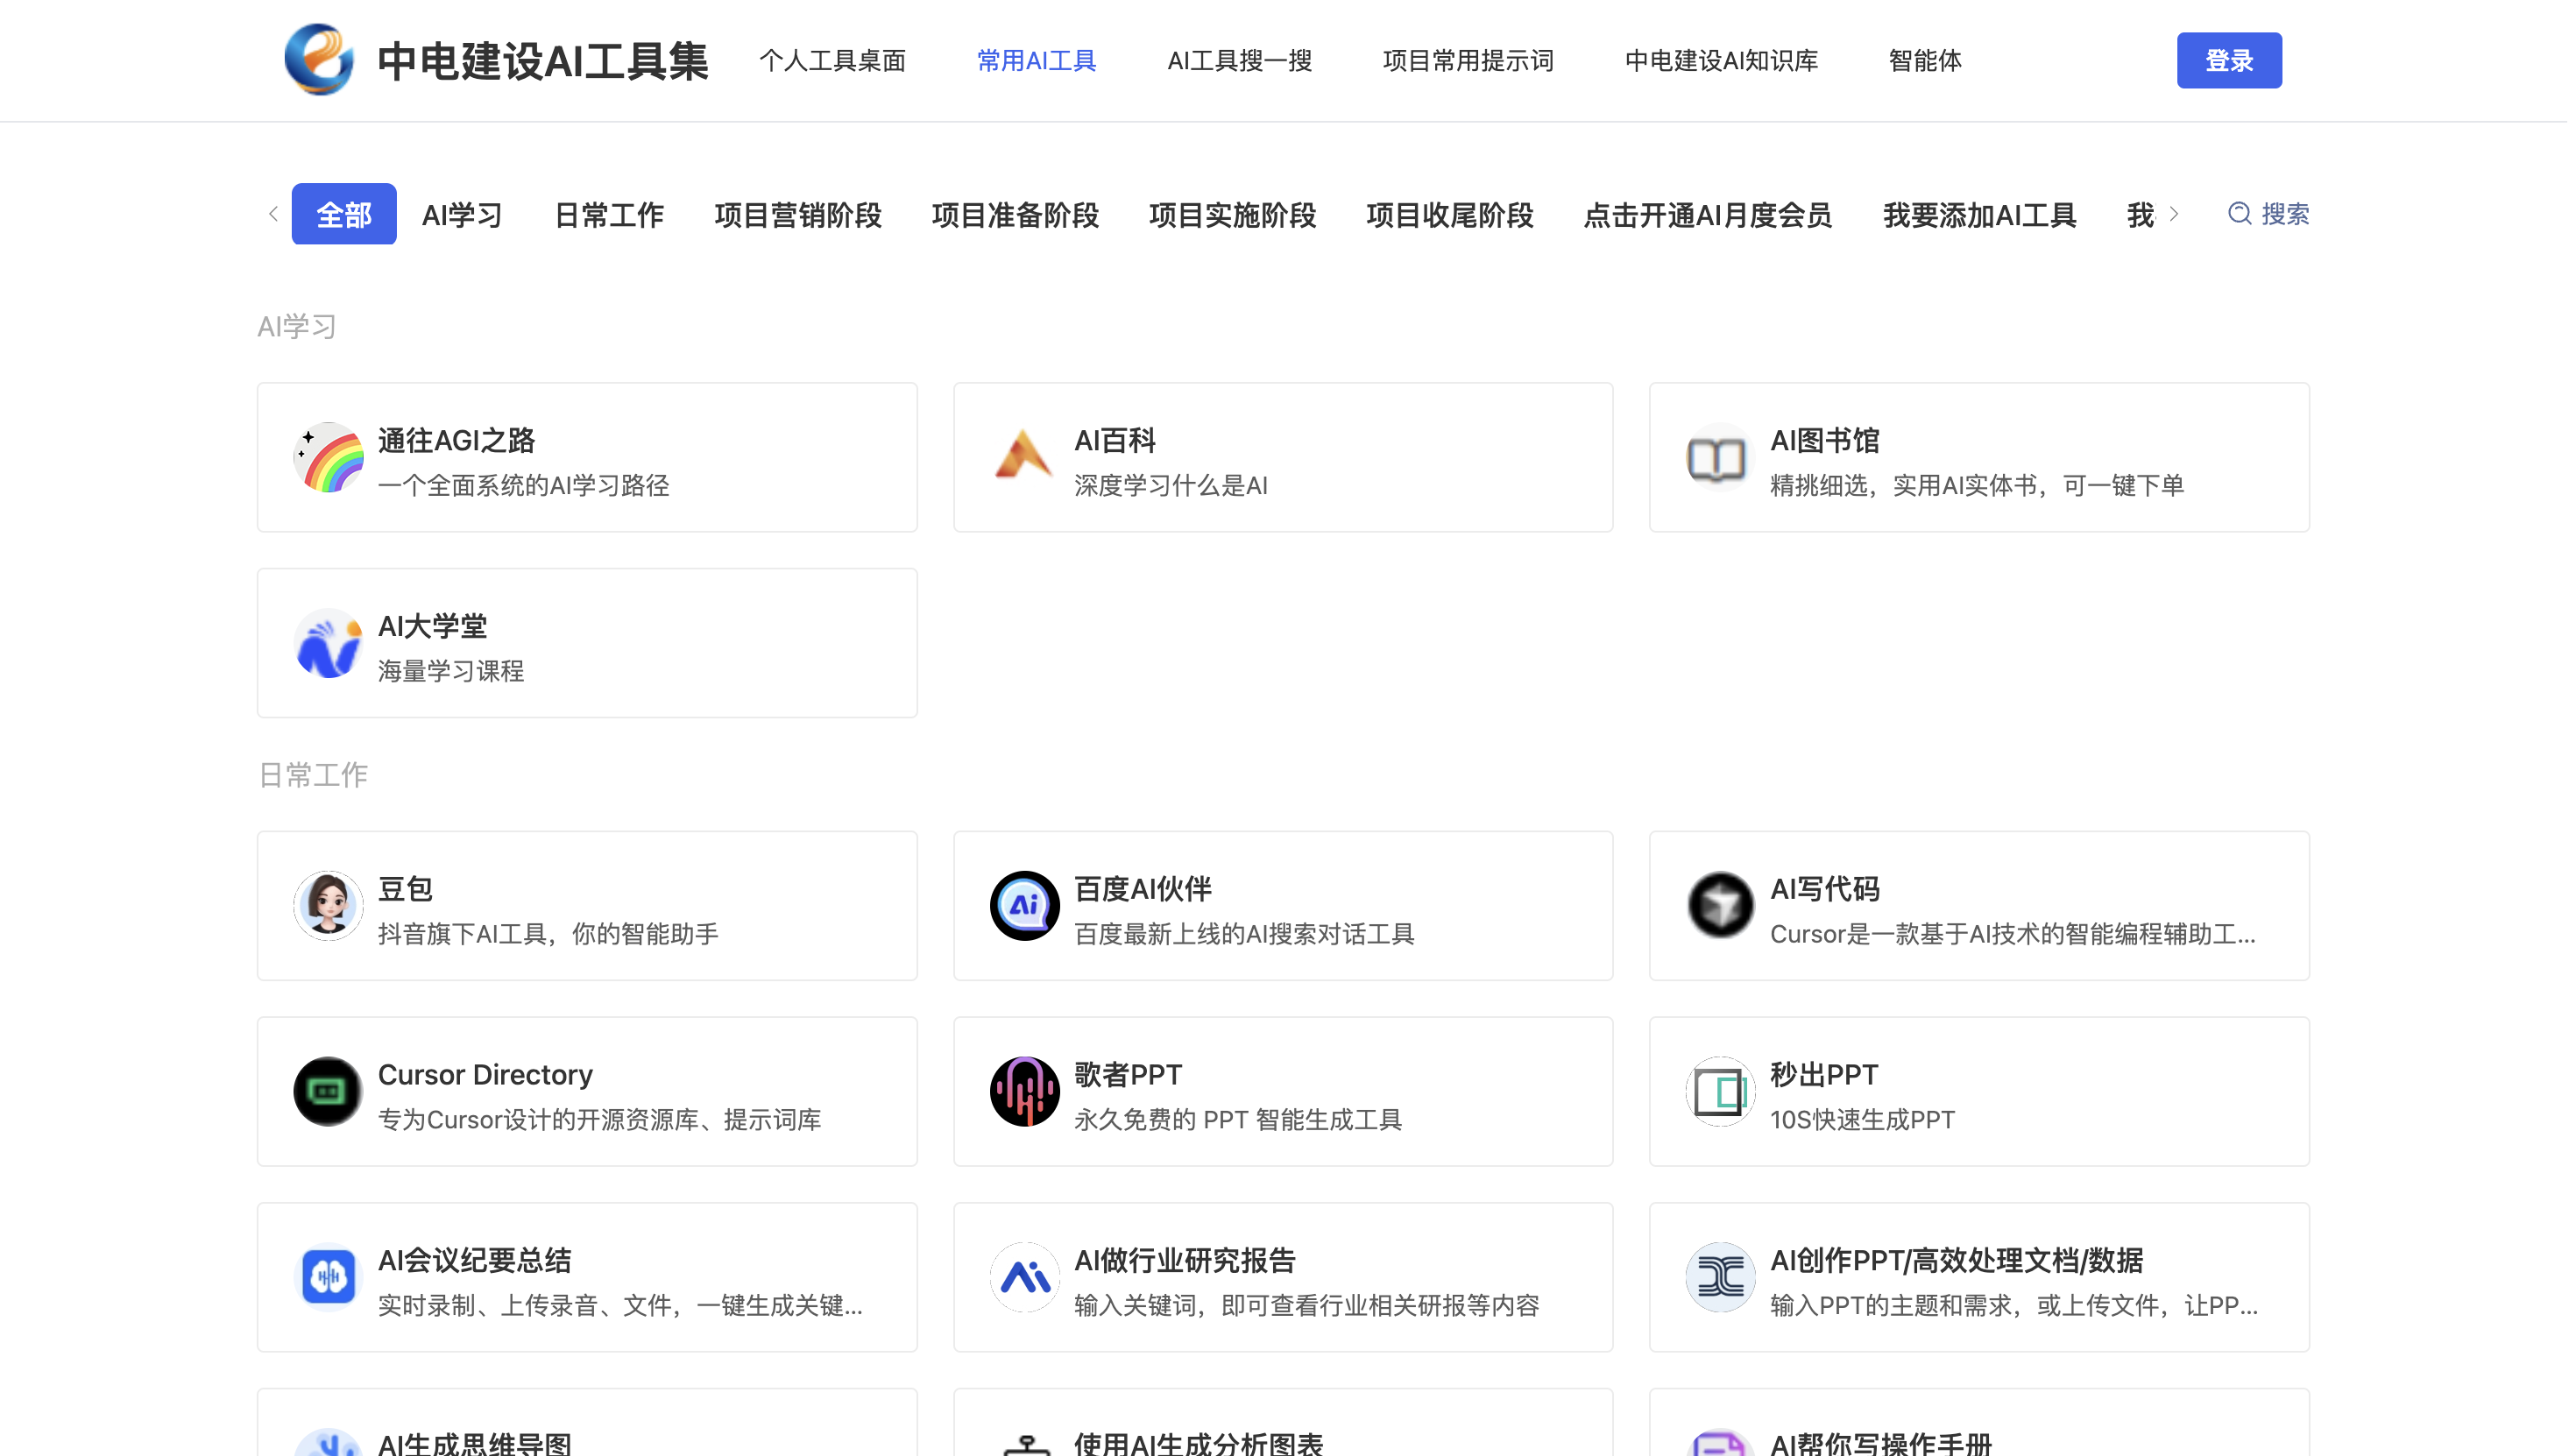Click the text 抖音旗下AI工具，你的智能助手
This screenshot has height=1456, width=2576.
550,937
